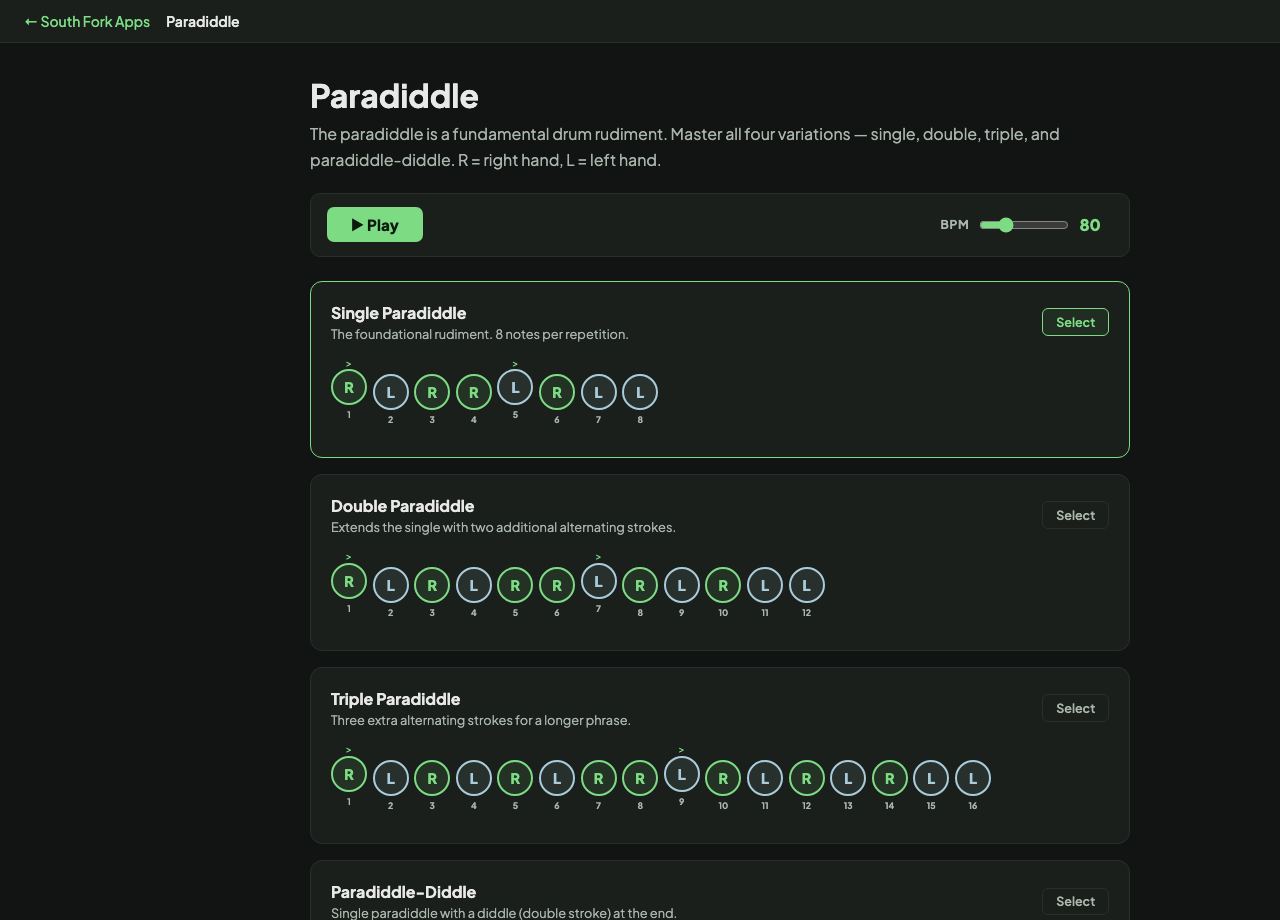Click note 1 in Single Paradiddle
Viewport: 1280px width, 920px height.
point(349,387)
